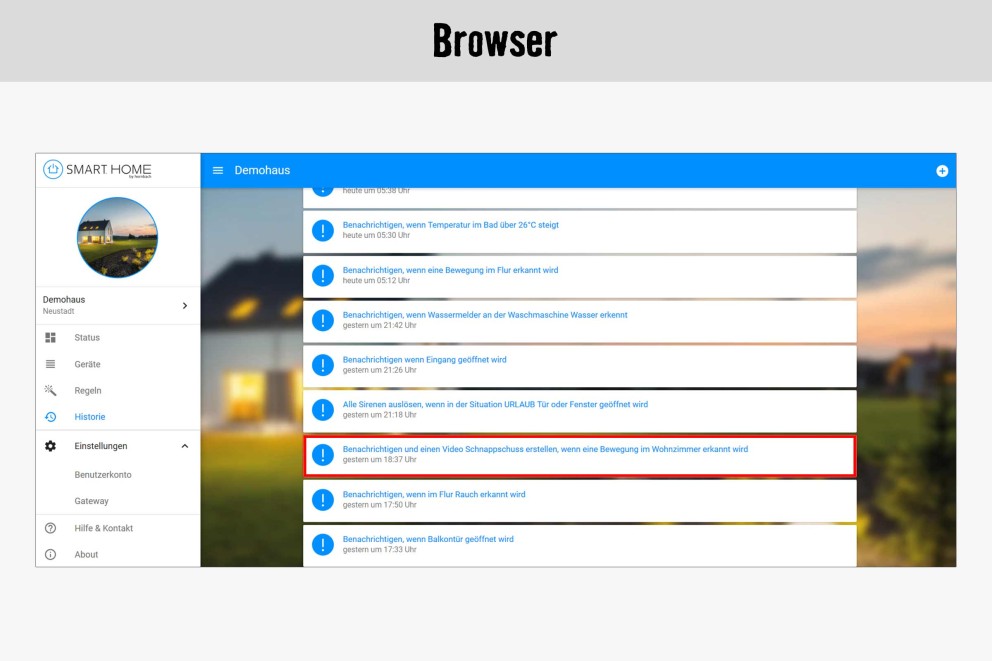Click the Regeln magic wand icon
This screenshot has width=992, height=661.
[51, 390]
